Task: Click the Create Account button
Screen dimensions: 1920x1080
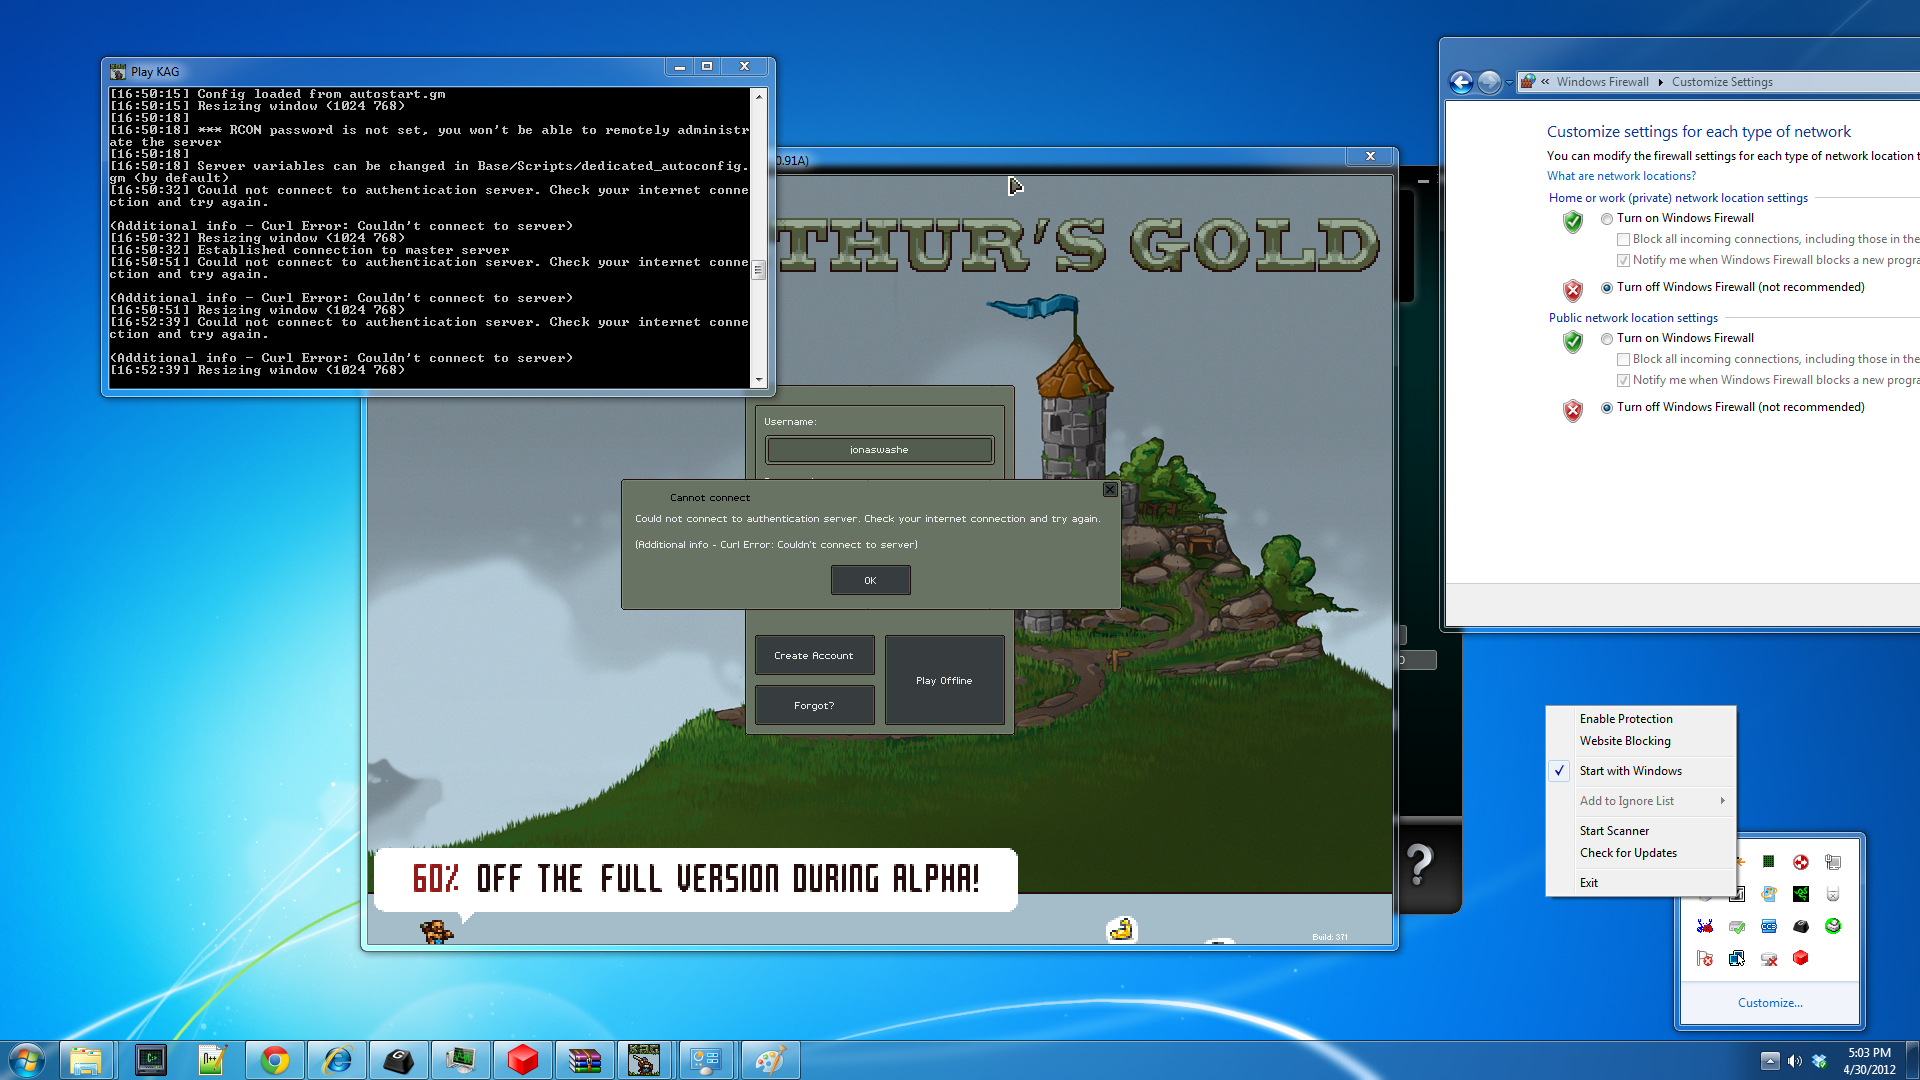Action: (814, 656)
